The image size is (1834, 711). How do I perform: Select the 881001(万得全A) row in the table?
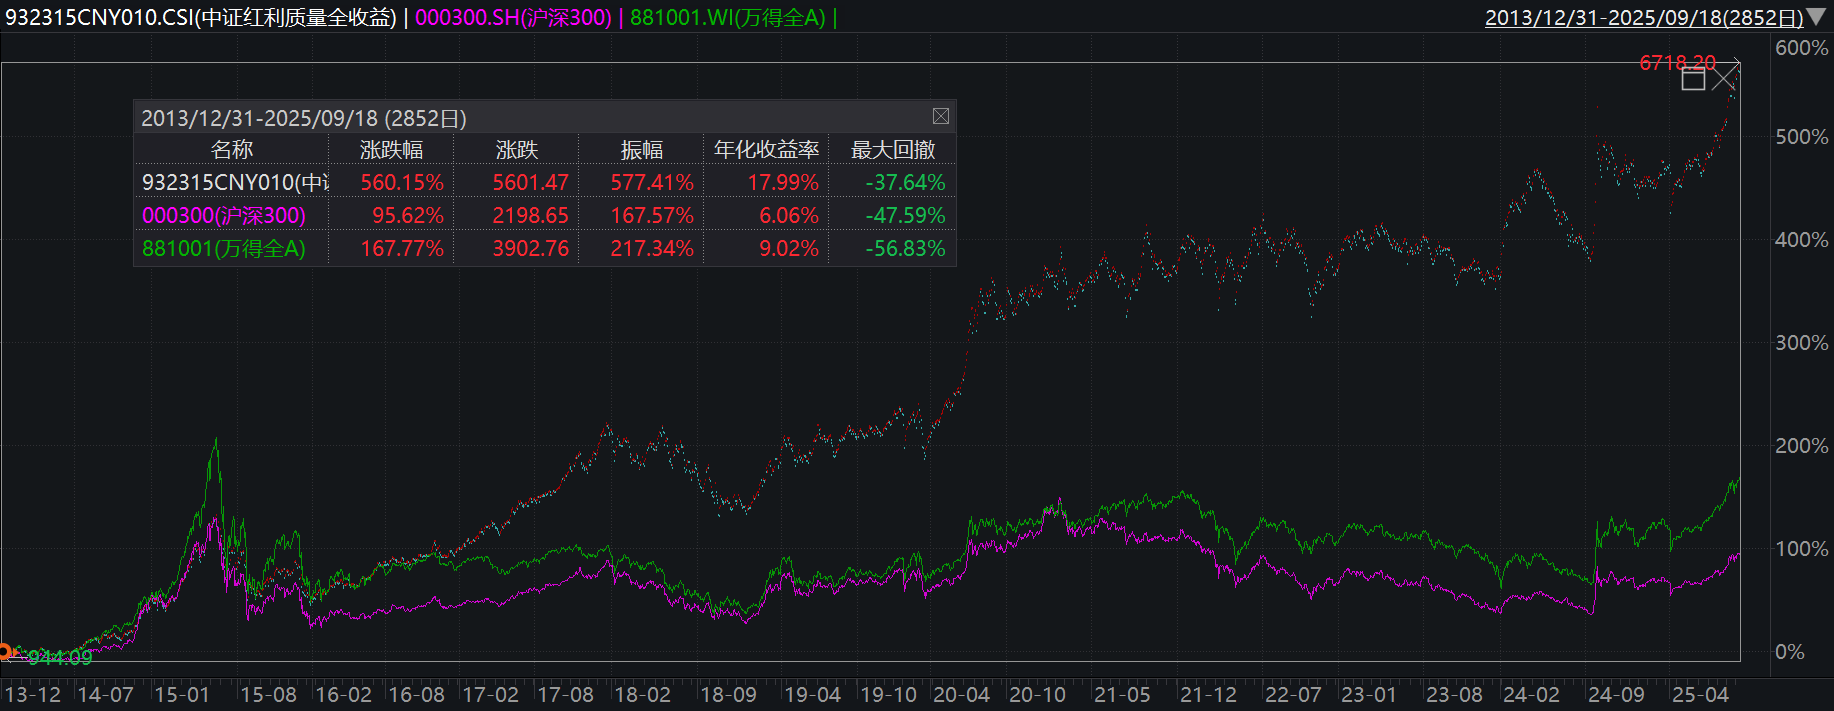[x=224, y=249]
